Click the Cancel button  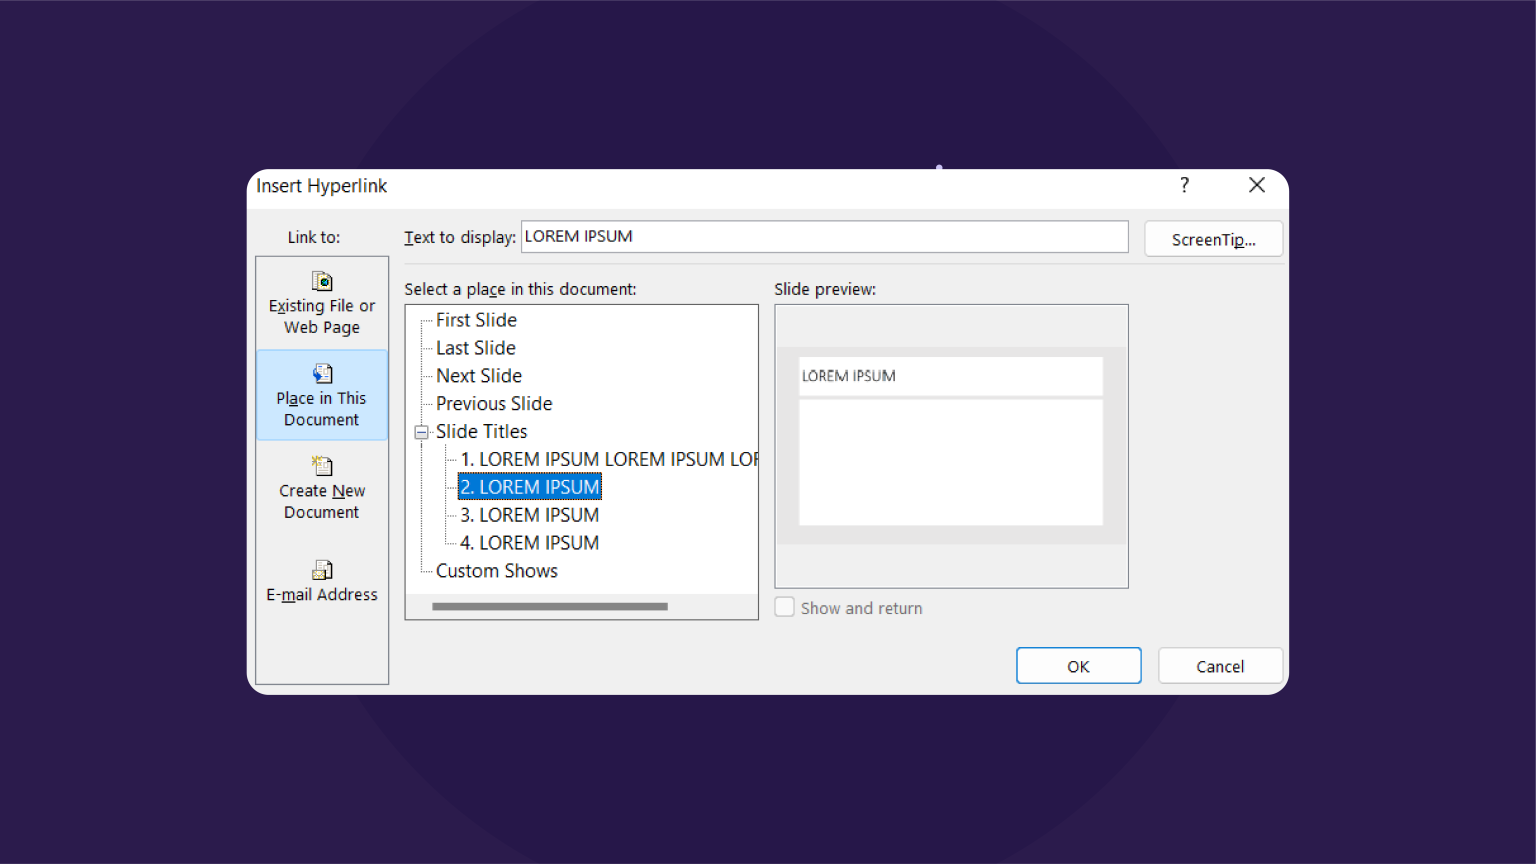click(x=1220, y=665)
